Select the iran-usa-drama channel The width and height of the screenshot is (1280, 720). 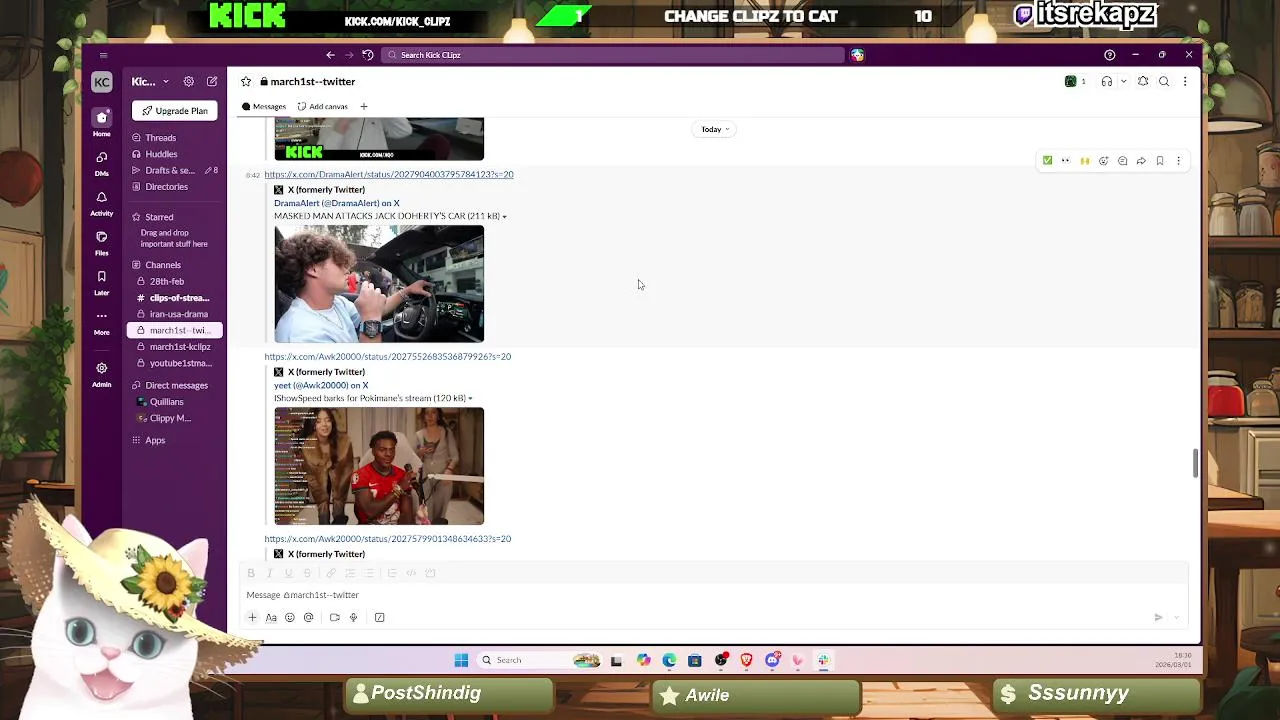point(175,314)
